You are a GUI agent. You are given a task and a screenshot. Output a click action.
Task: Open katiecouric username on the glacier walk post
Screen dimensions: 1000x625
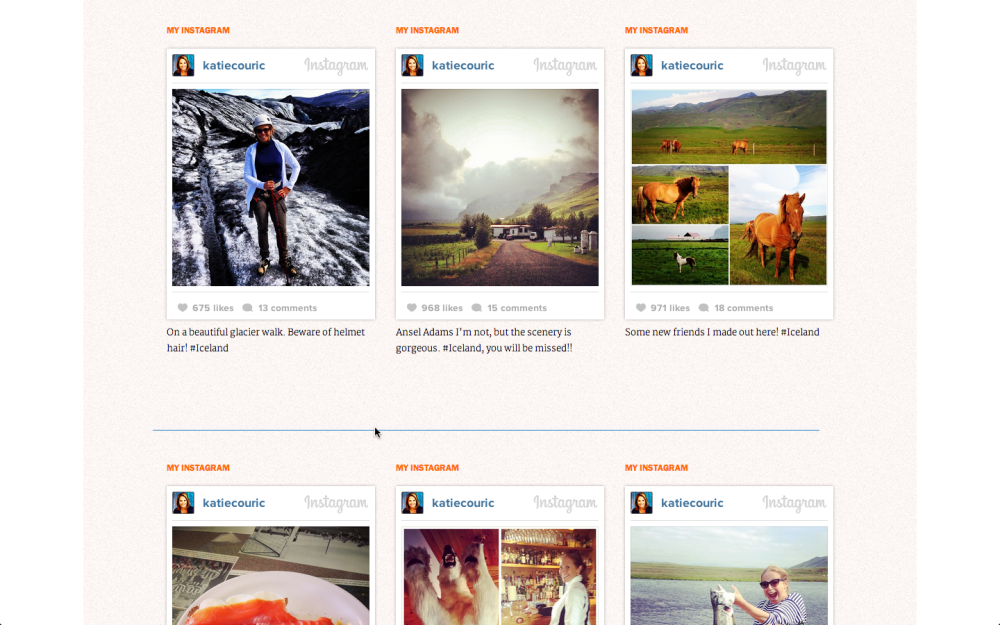coord(233,65)
